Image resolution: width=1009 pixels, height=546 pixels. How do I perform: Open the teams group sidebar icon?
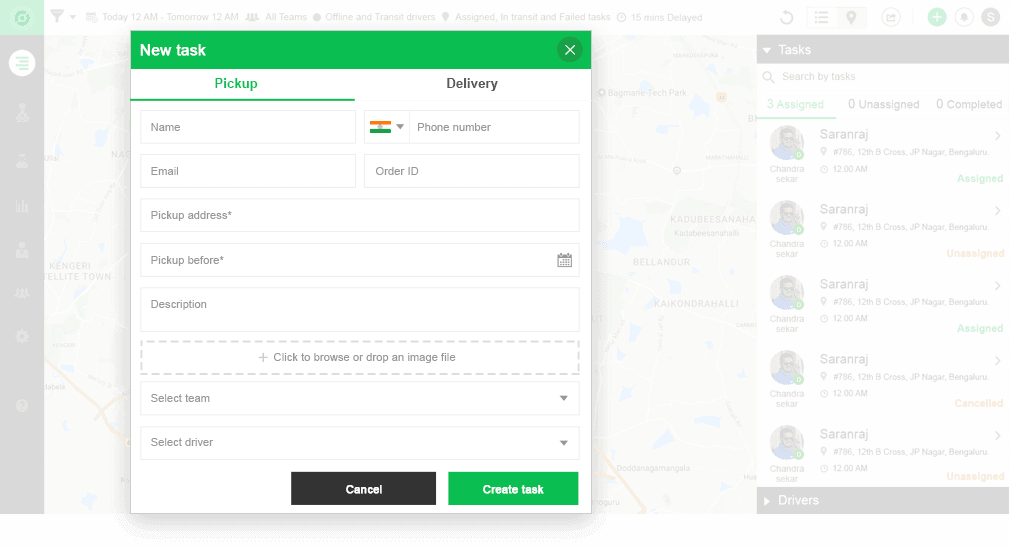click(x=22, y=293)
